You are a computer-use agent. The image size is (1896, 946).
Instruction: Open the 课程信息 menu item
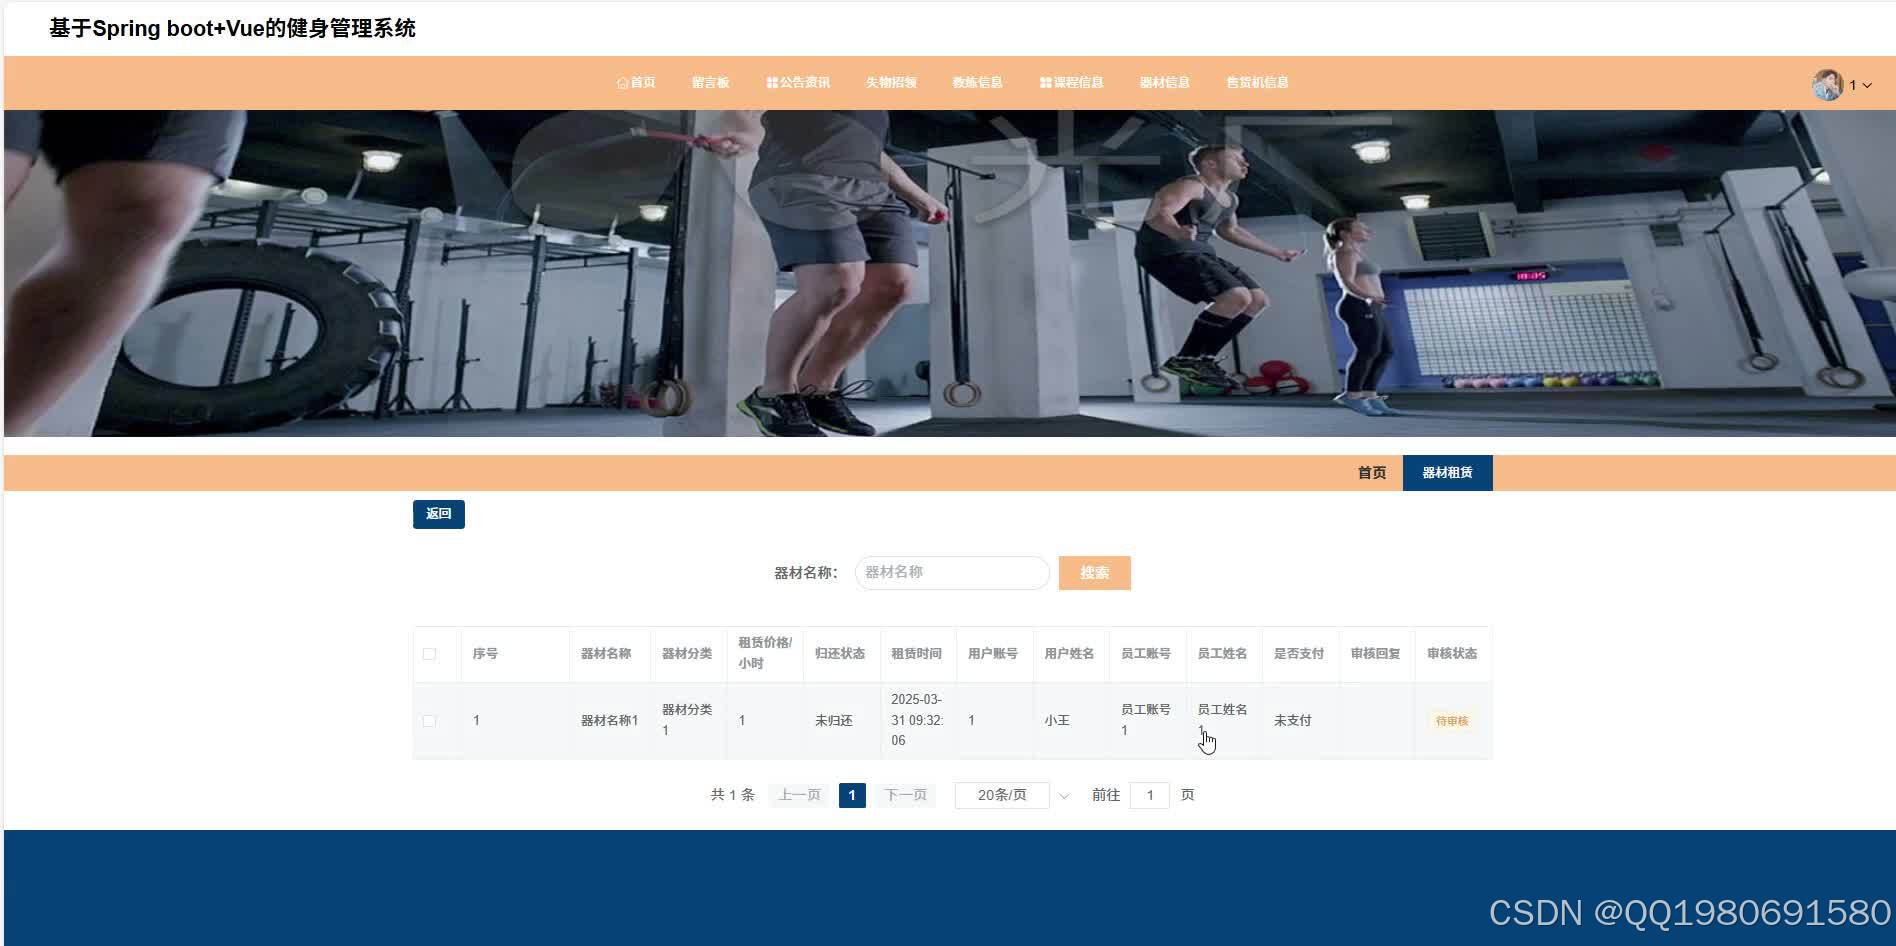click(1071, 83)
